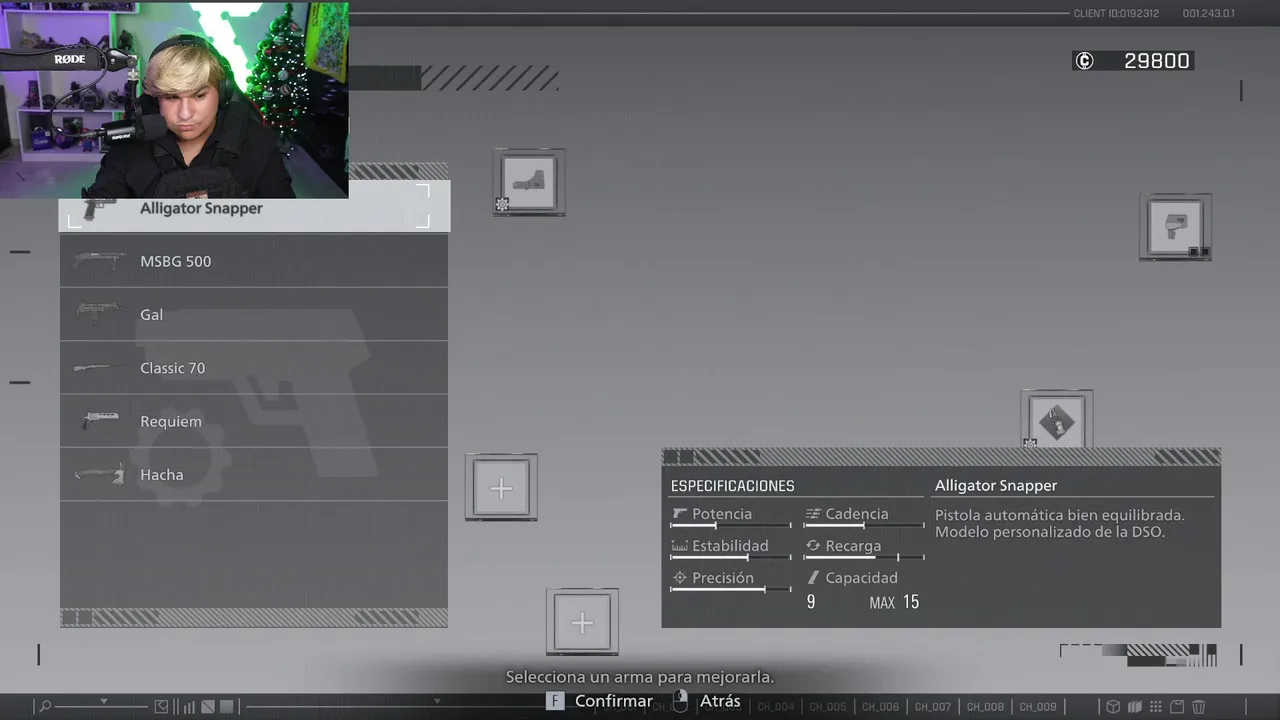The image size is (1280, 720).
Task: Click the Recarga stat bar
Action: point(864,558)
